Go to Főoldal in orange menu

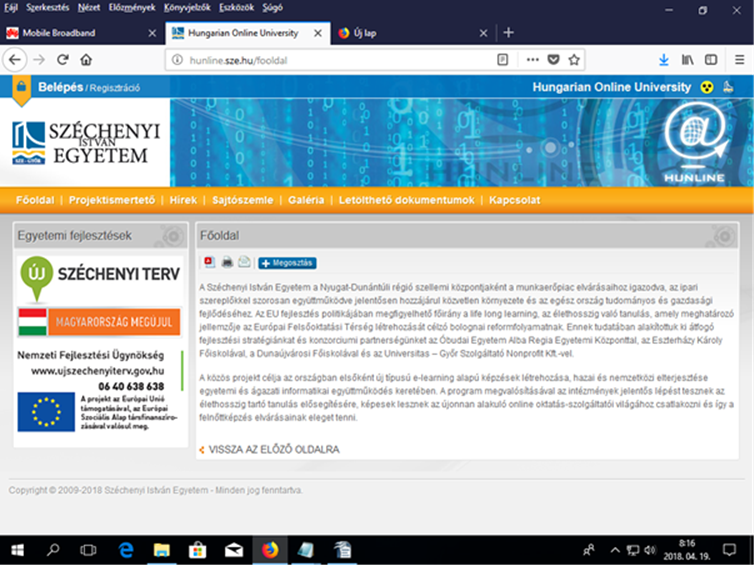35,200
